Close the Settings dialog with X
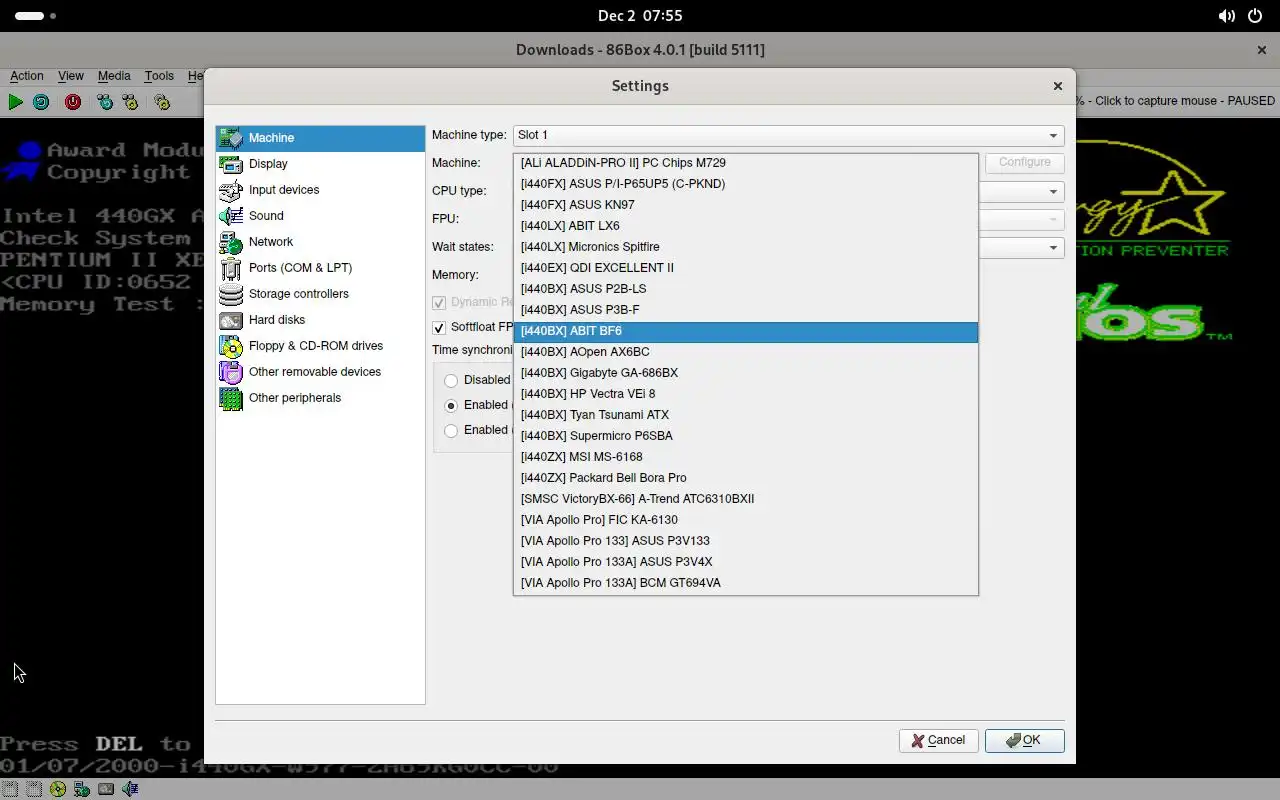 [1058, 86]
